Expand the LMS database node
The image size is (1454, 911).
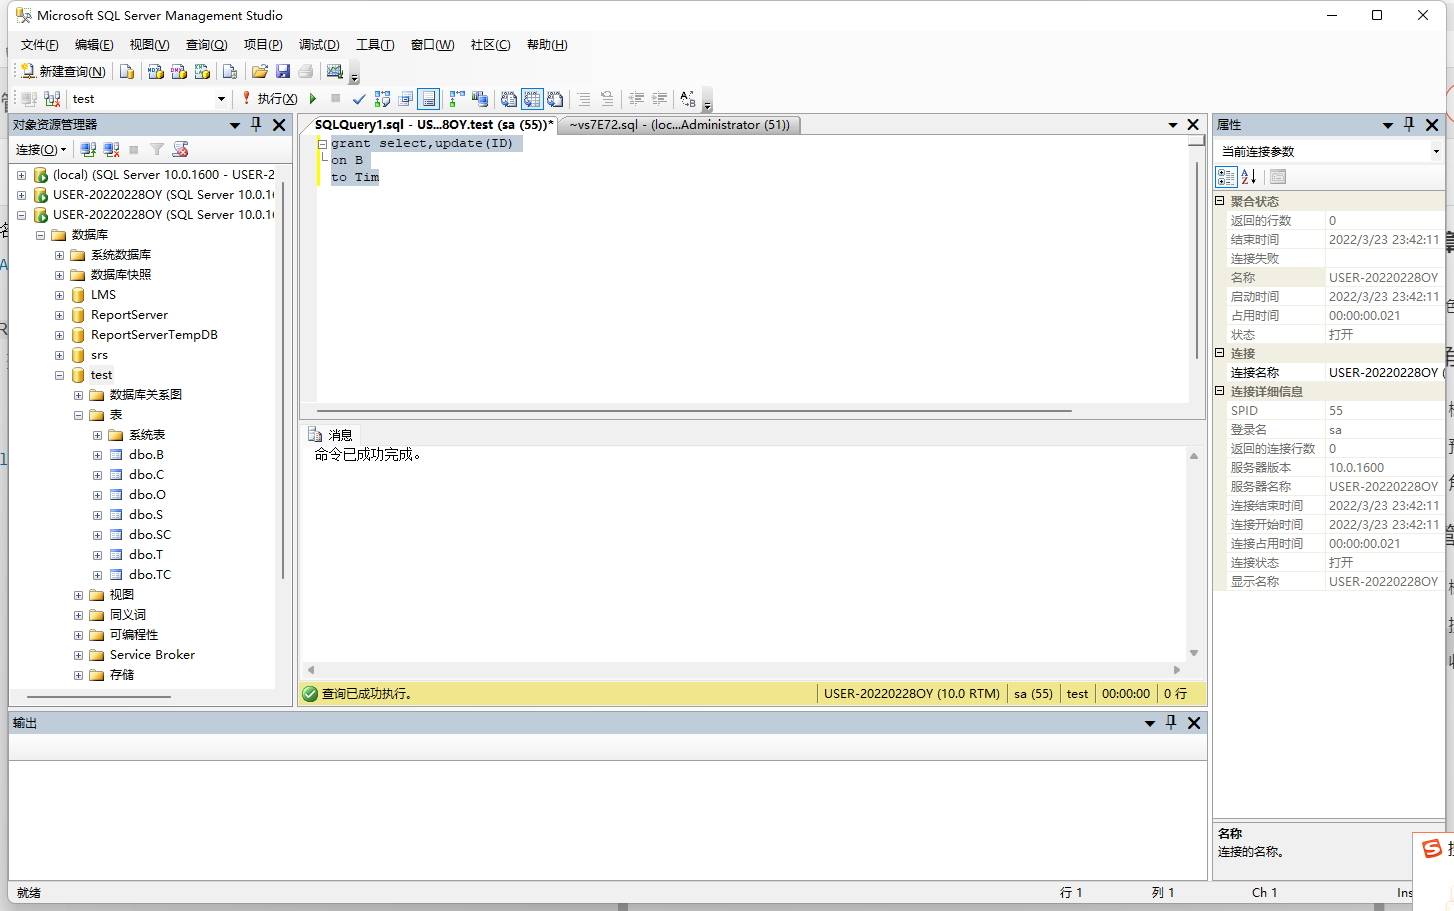pyautogui.click(x=59, y=295)
